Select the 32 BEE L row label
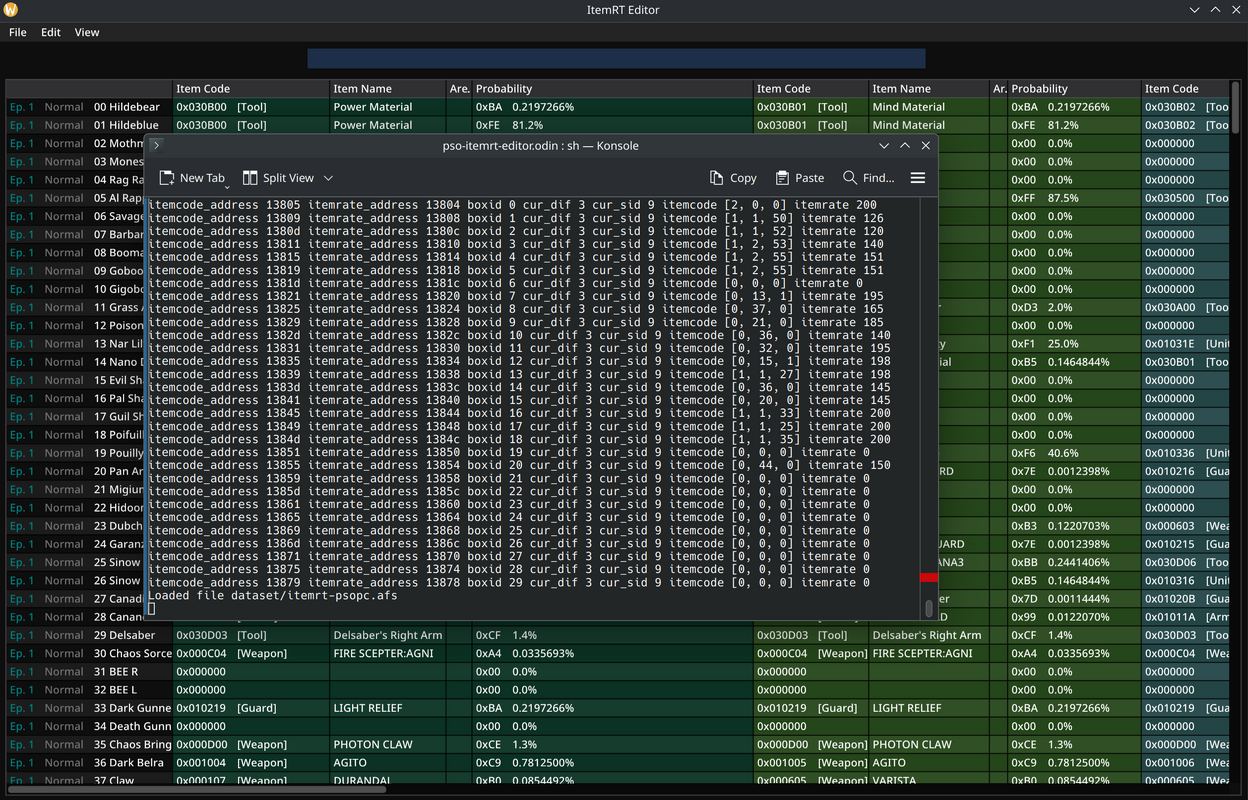The width and height of the screenshot is (1248, 800). 116,690
